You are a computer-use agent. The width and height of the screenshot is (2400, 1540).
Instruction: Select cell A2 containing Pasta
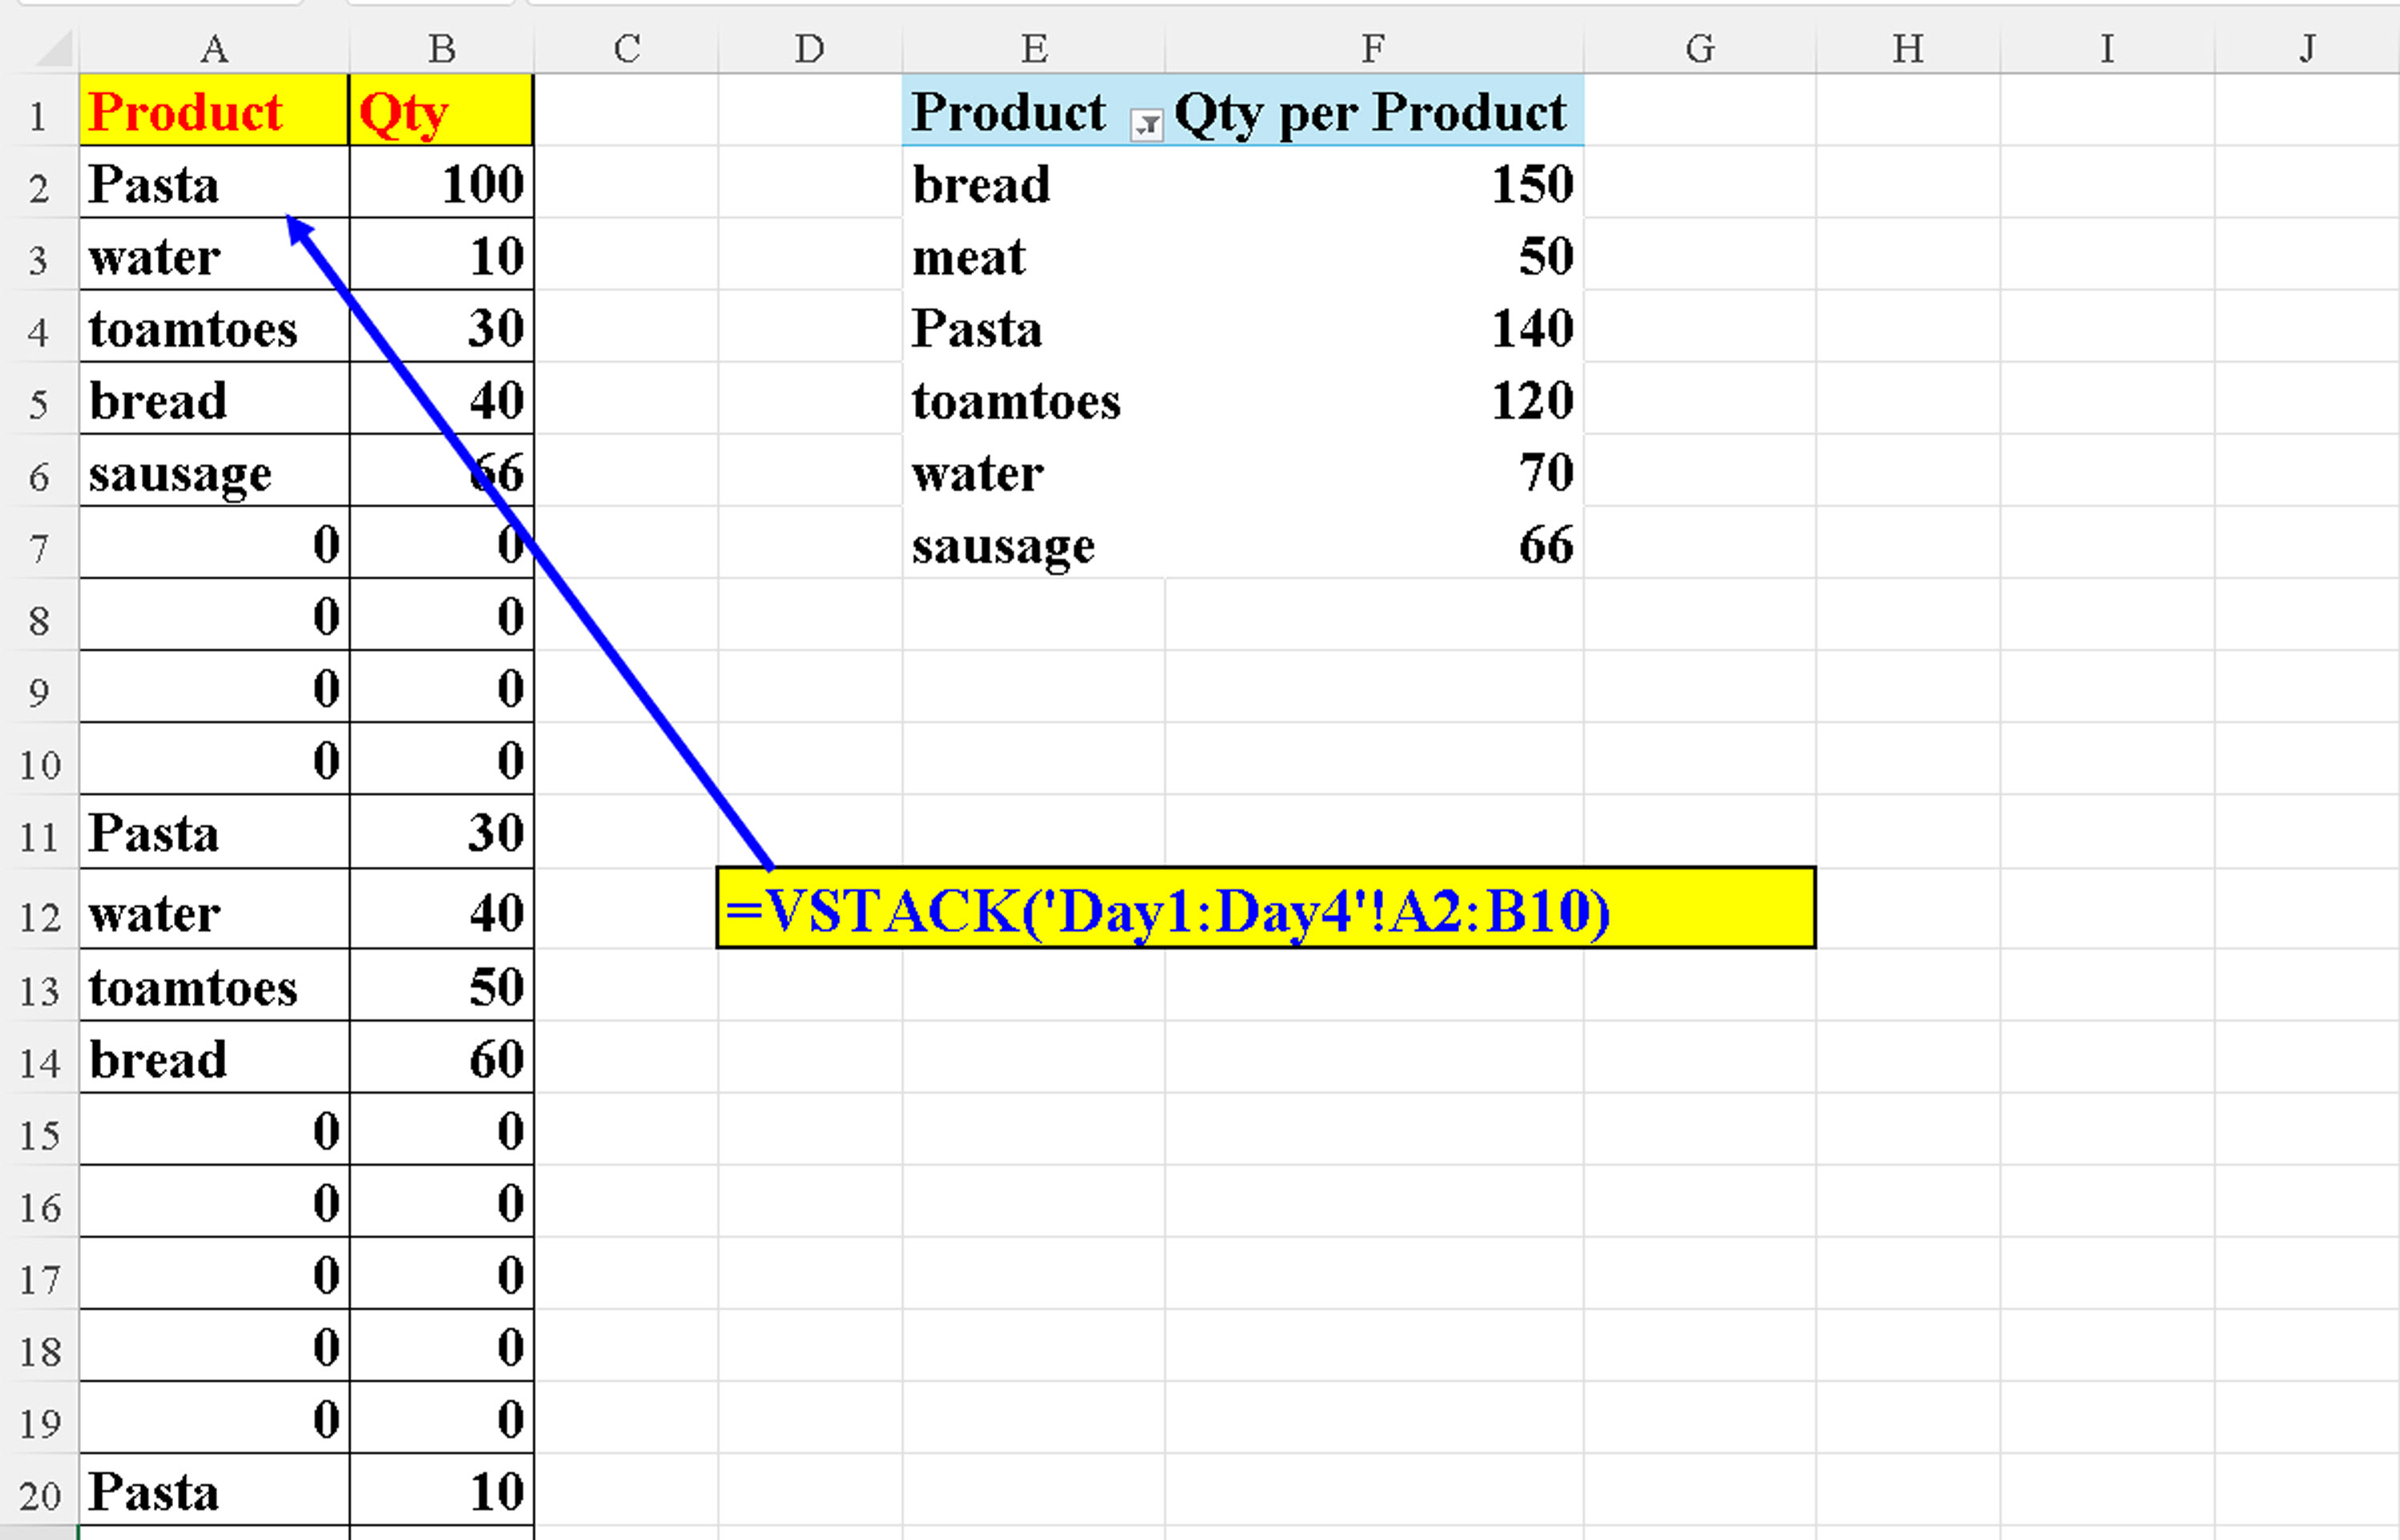tap(214, 183)
